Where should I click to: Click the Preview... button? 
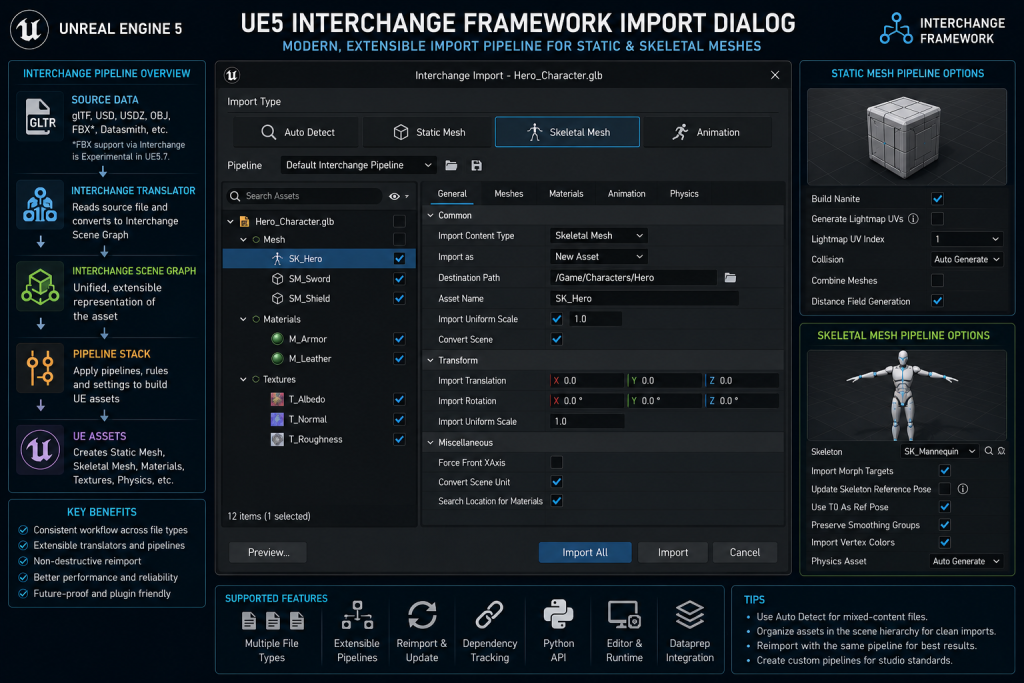pos(268,552)
